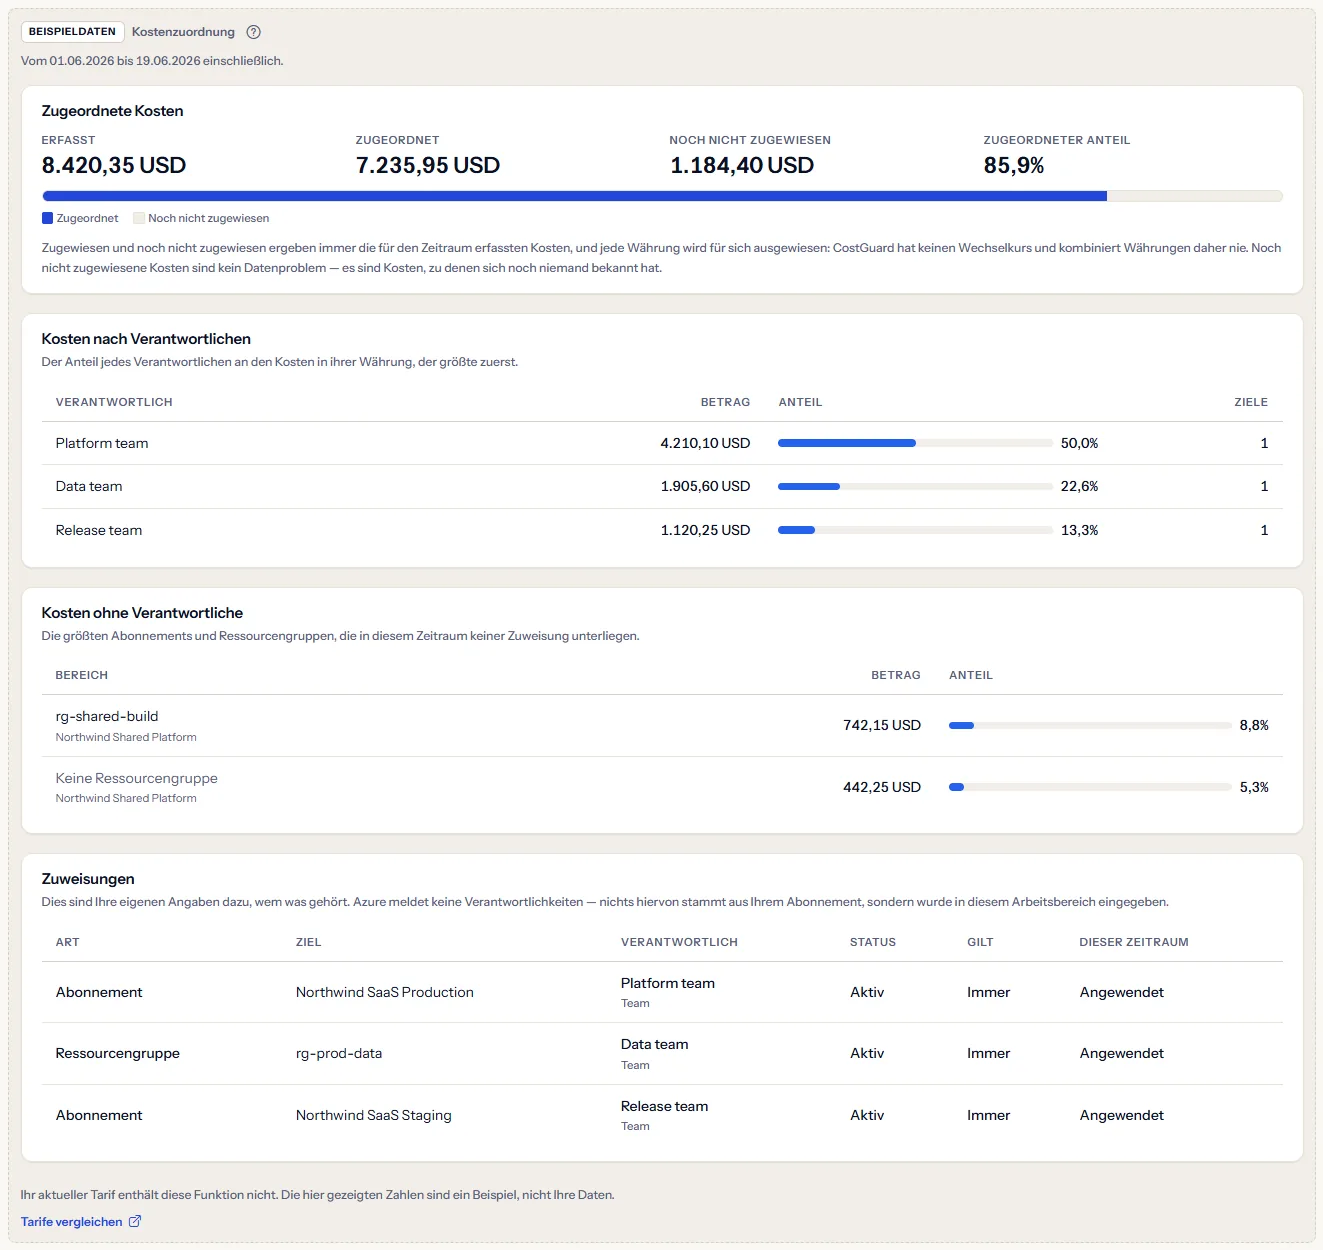This screenshot has width=1323, height=1250.
Task: Click the Ressourcengruppe type cell
Action: (x=118, y=1053)
